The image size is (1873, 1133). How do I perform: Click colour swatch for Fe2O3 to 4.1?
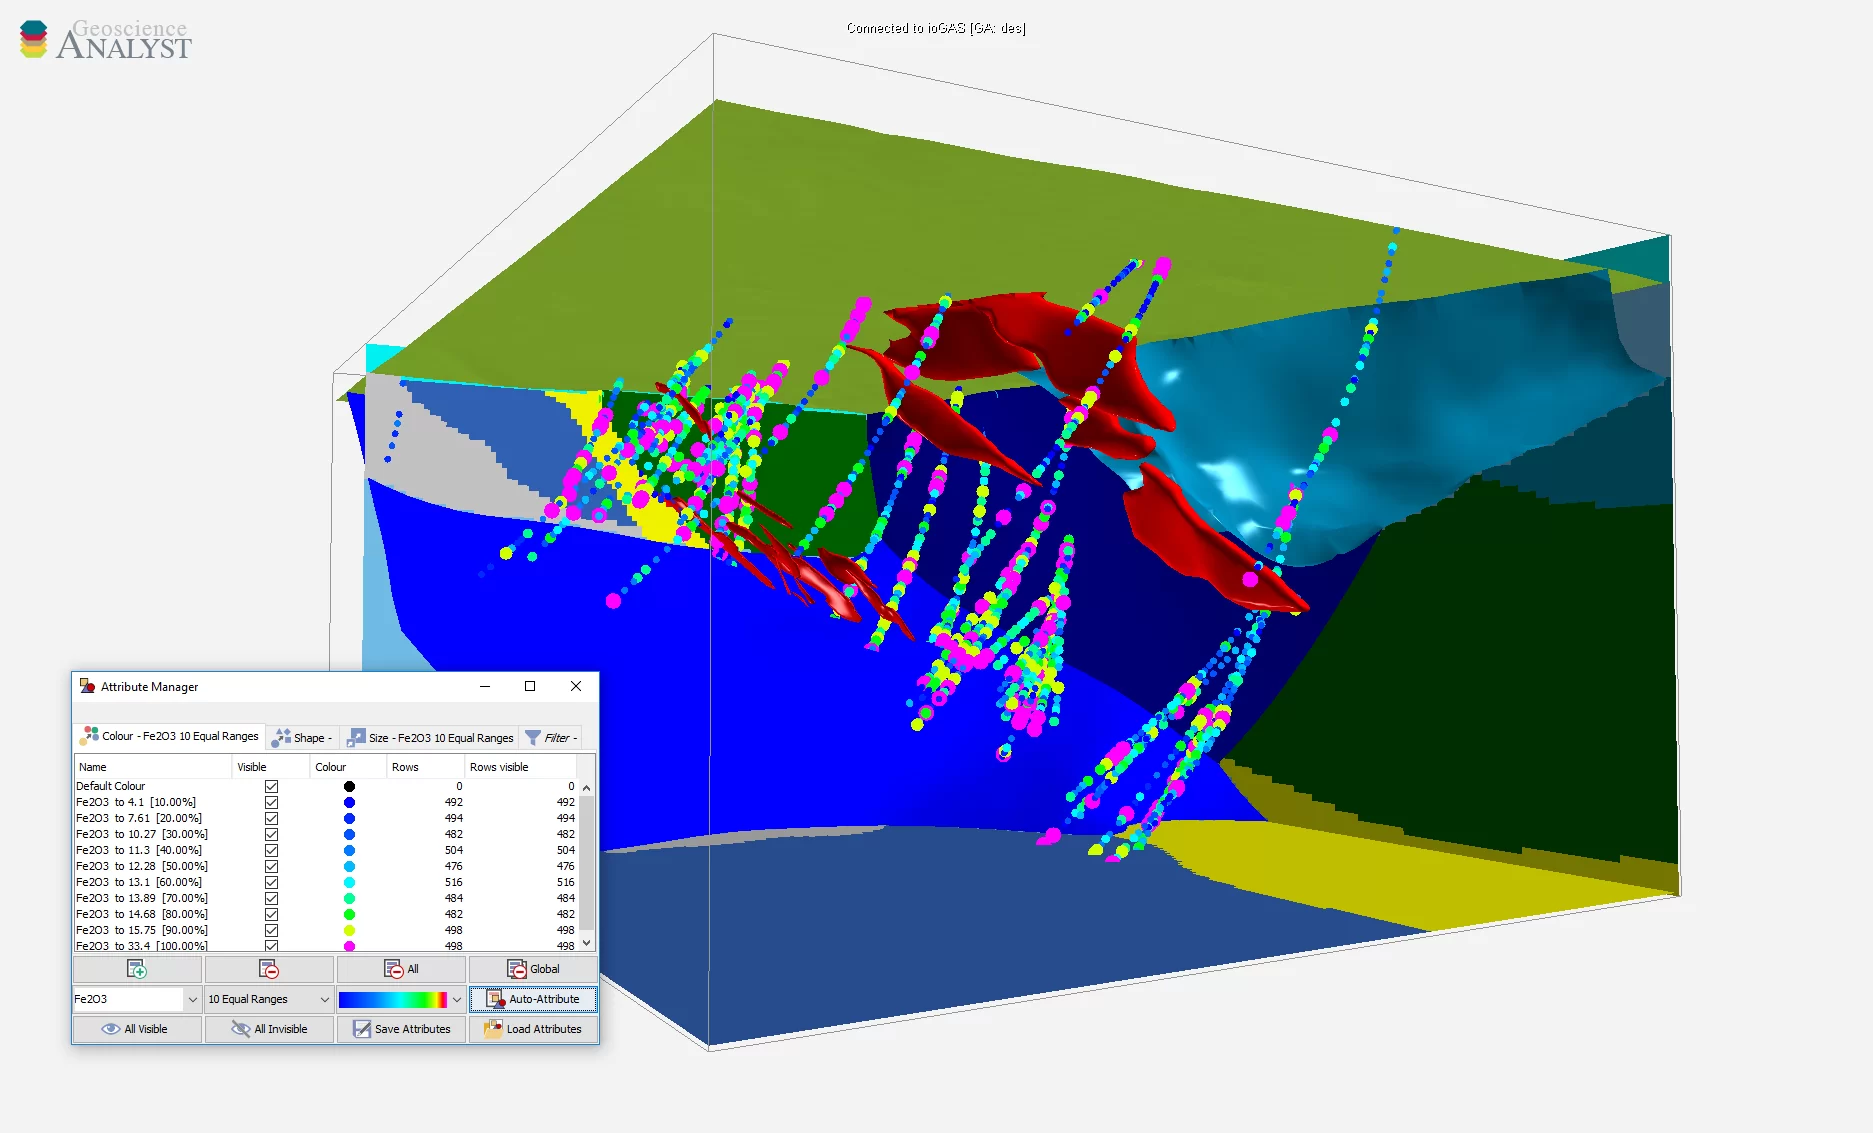349,802
